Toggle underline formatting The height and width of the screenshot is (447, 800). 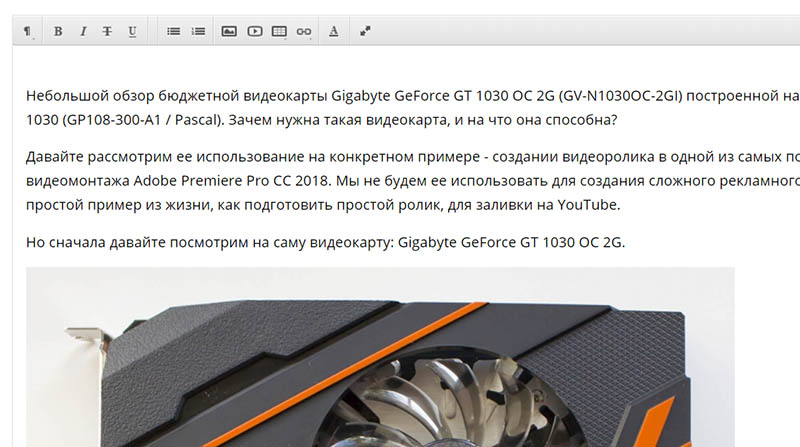(132, 32)
